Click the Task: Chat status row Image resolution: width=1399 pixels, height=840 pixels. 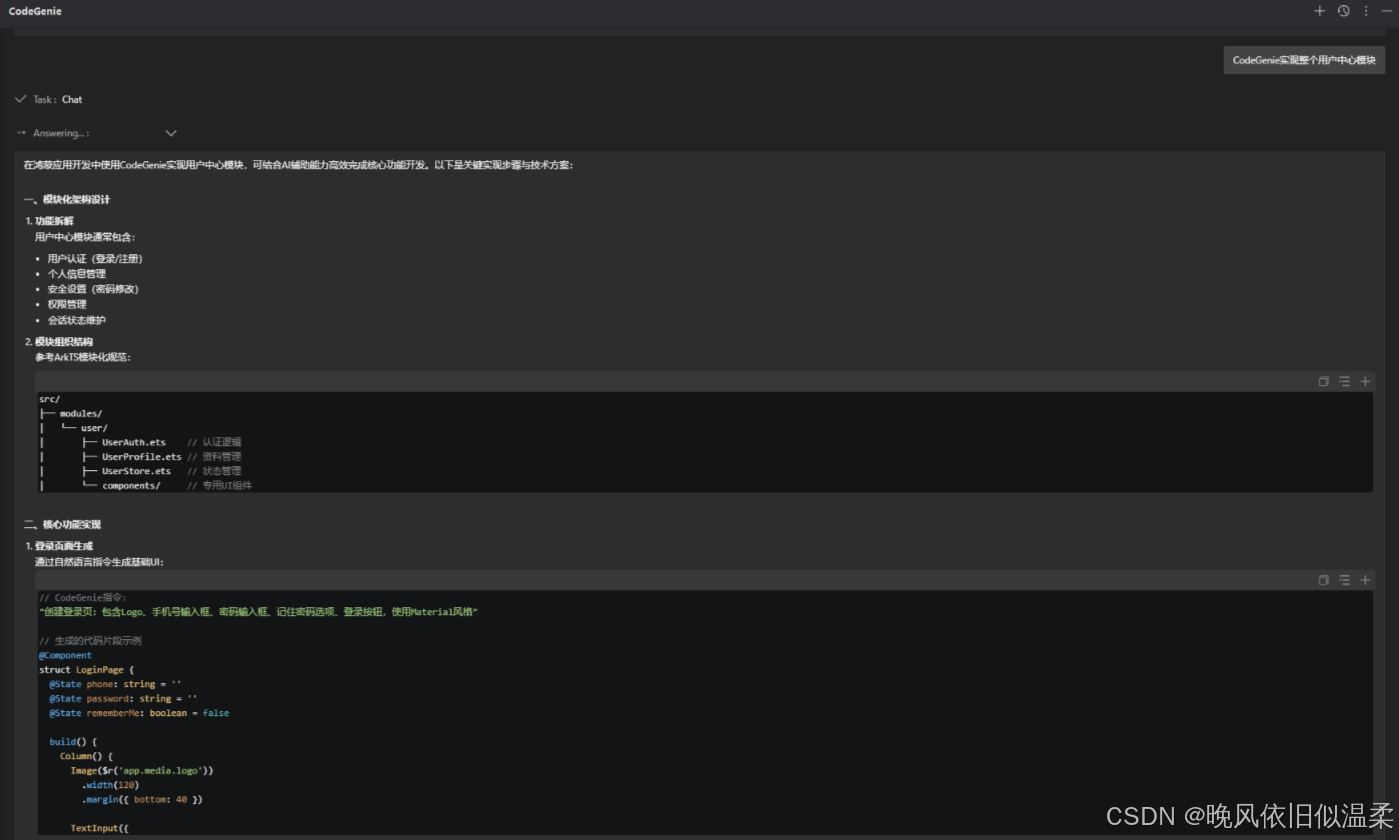point(49,99)
